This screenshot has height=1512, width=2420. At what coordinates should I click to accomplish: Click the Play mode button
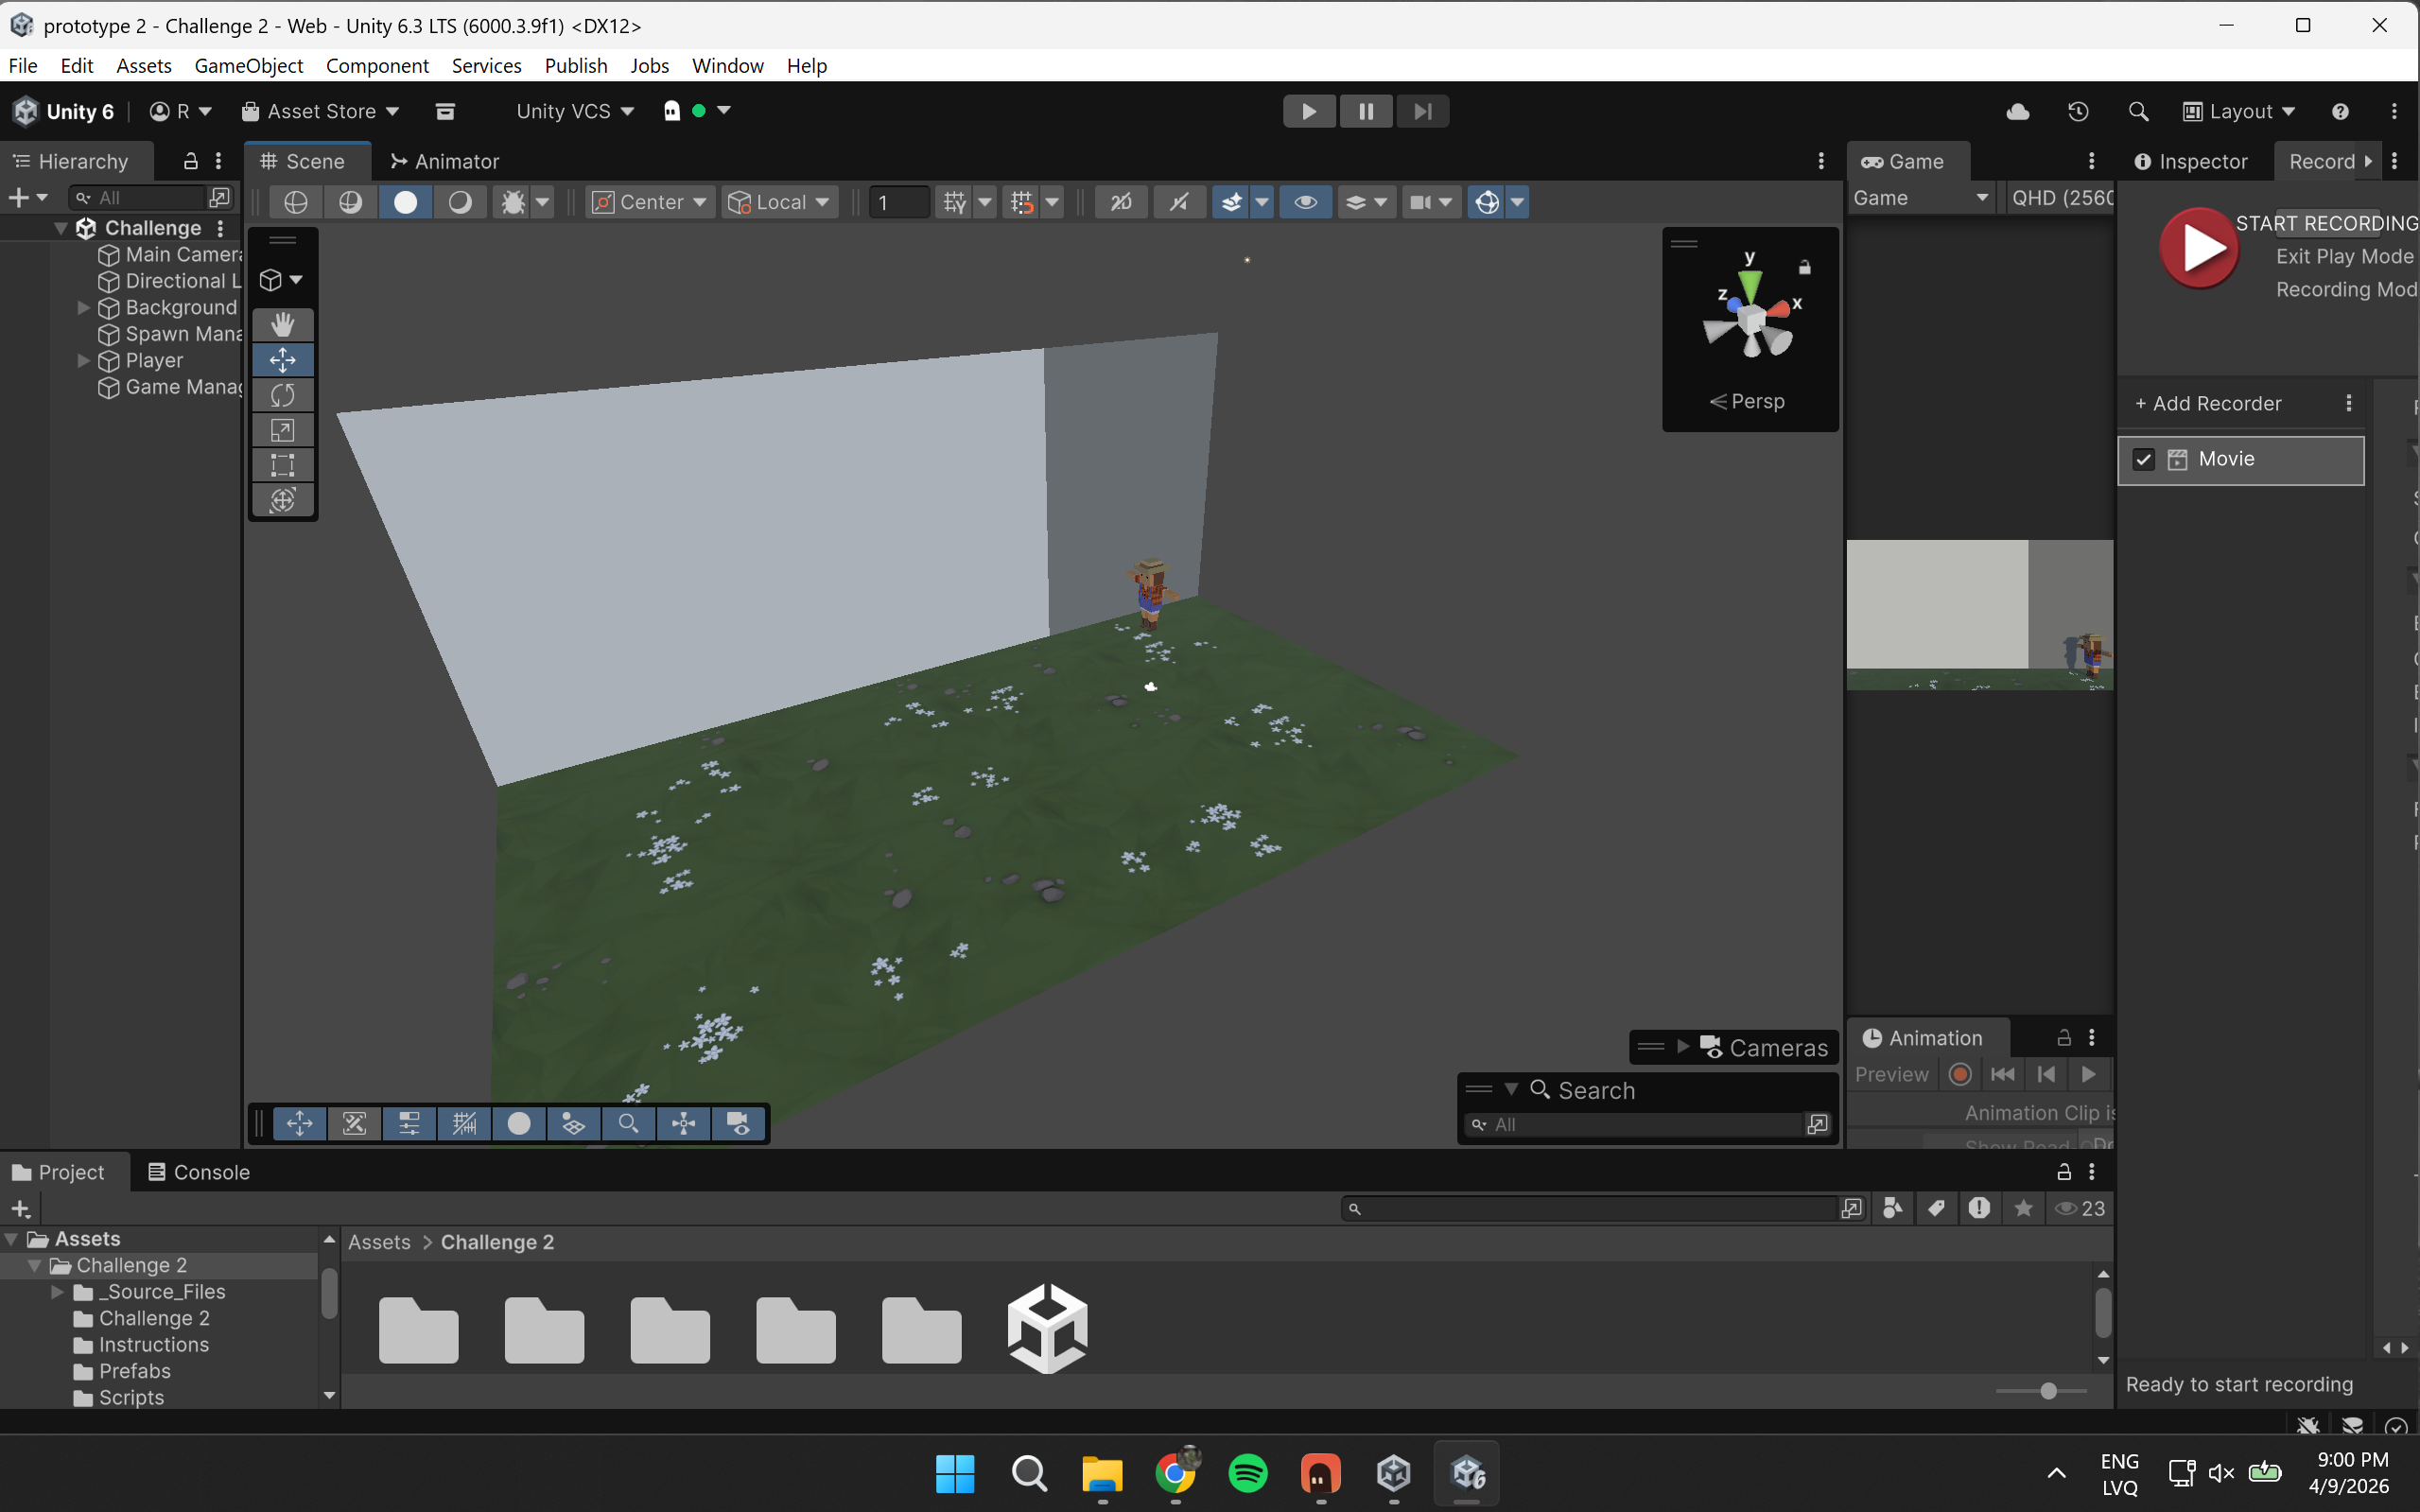coord(1309,111)
